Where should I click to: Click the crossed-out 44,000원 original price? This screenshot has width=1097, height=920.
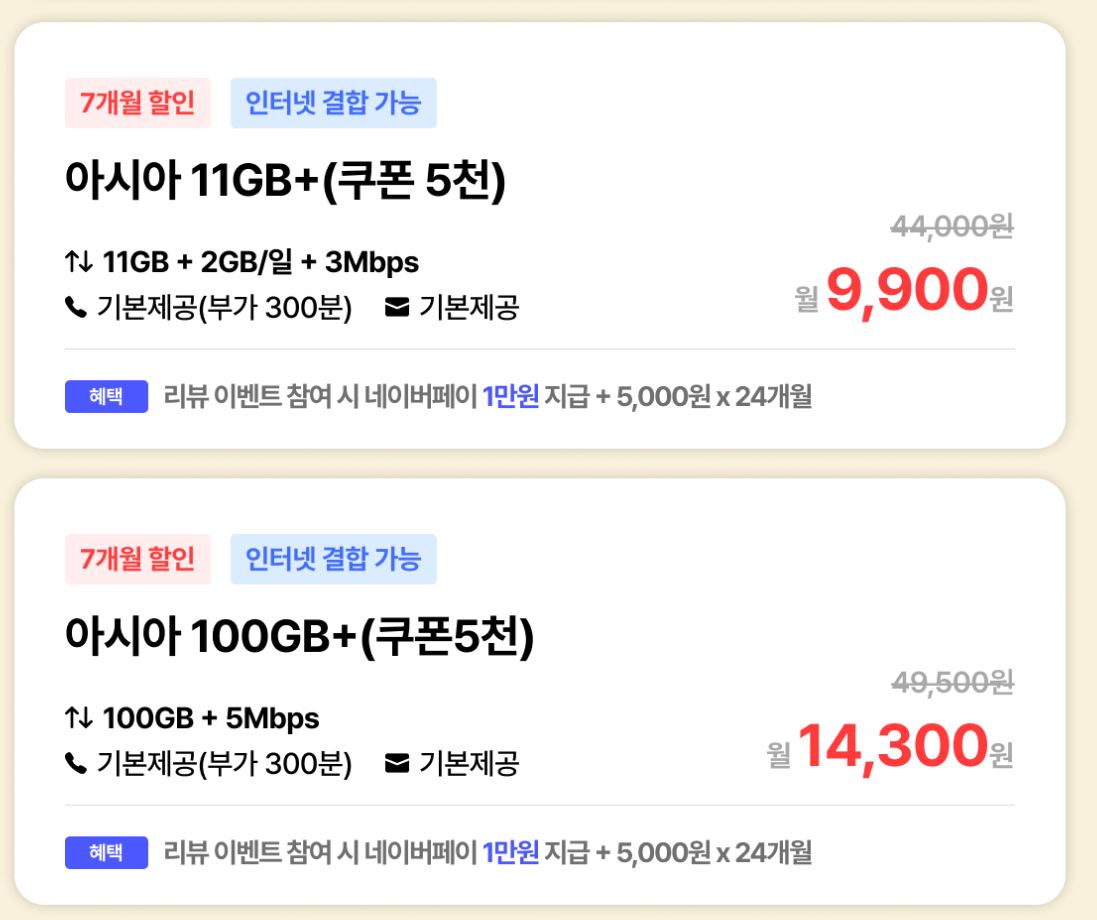point(951,227)
